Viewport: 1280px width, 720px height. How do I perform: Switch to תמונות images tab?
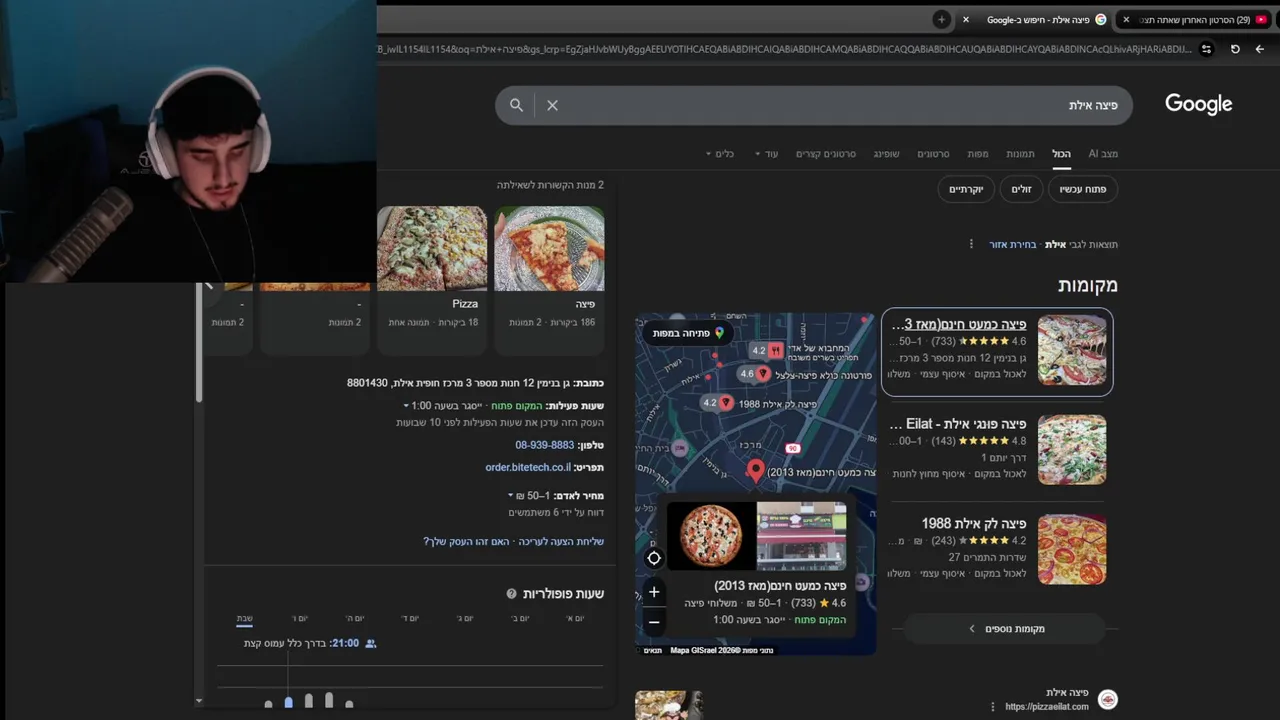pyautogui.click(x=1020, y=154)
